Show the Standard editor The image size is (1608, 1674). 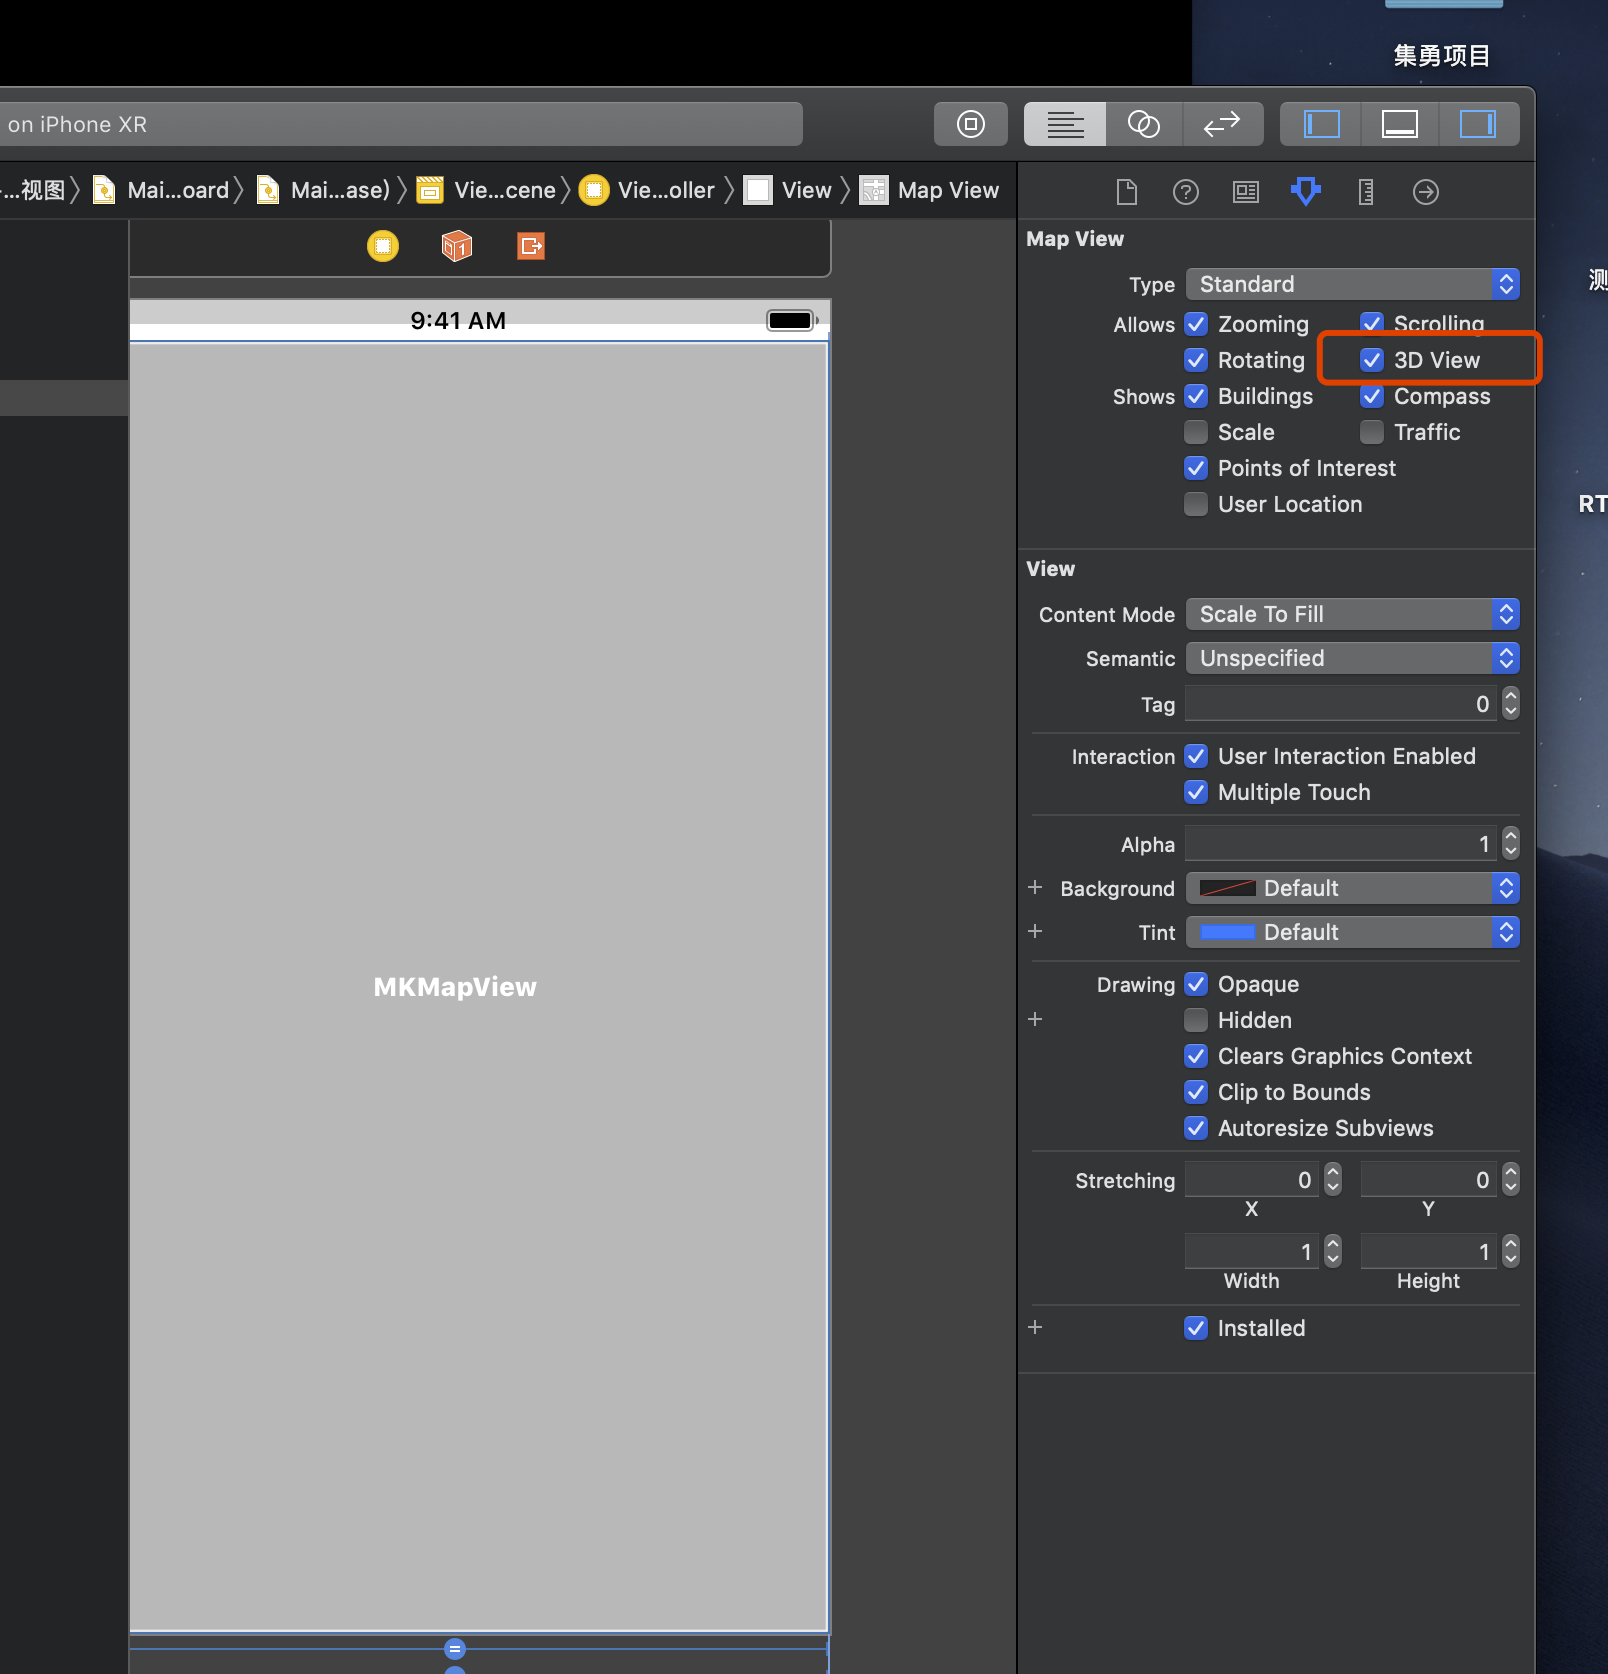pyautogui.click(x=1065, y=124)
